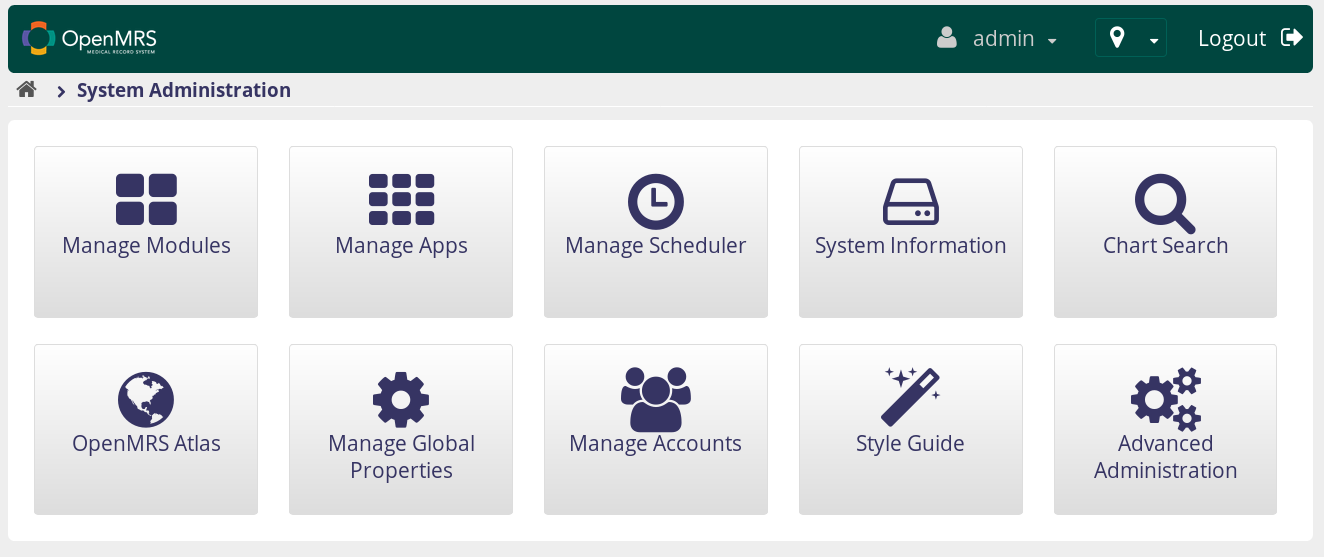1324x557 pixels.
Task: Open Manage Modules via its four-square icon
Action: coord(146,199)
